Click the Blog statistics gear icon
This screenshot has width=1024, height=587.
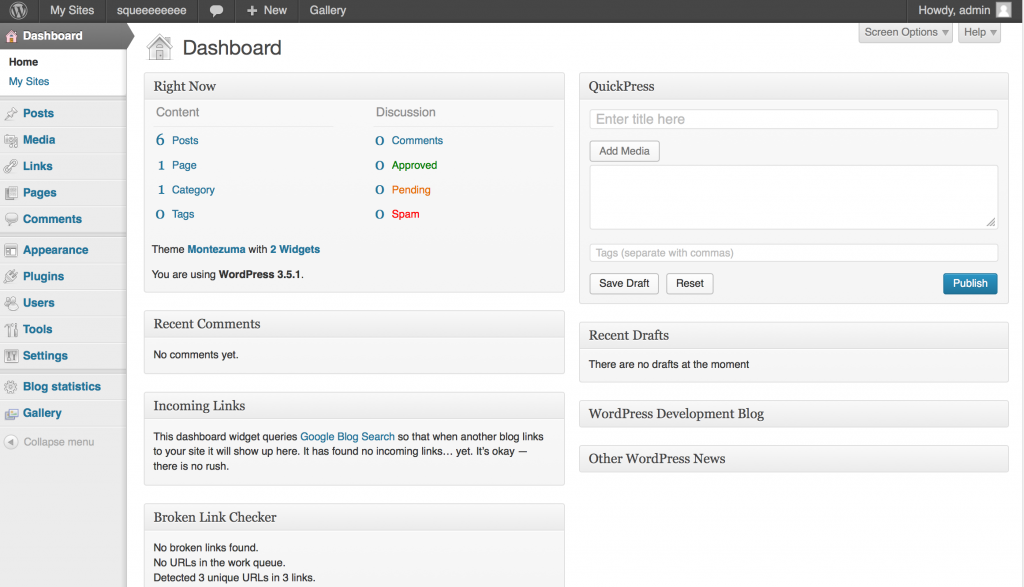pyautogui.click(x=11, y=387)
